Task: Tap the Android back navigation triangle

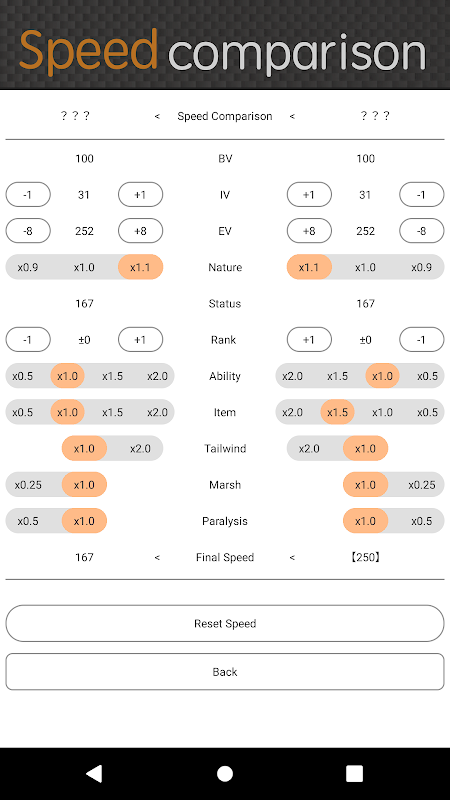Action: pyautogui.click(x=94, y=773)
